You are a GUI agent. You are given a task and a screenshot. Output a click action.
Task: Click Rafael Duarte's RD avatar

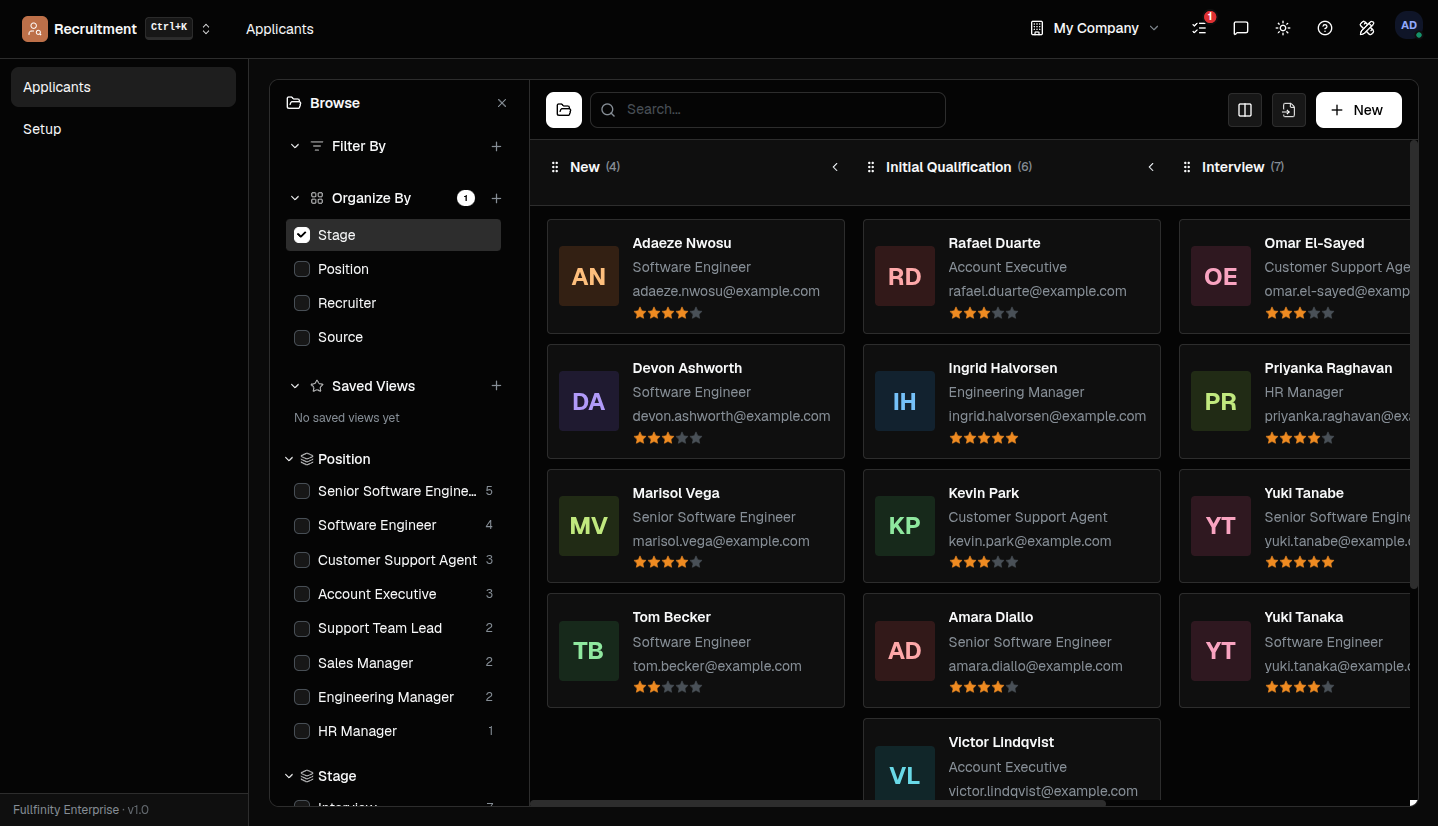click(x=905, y=276)
